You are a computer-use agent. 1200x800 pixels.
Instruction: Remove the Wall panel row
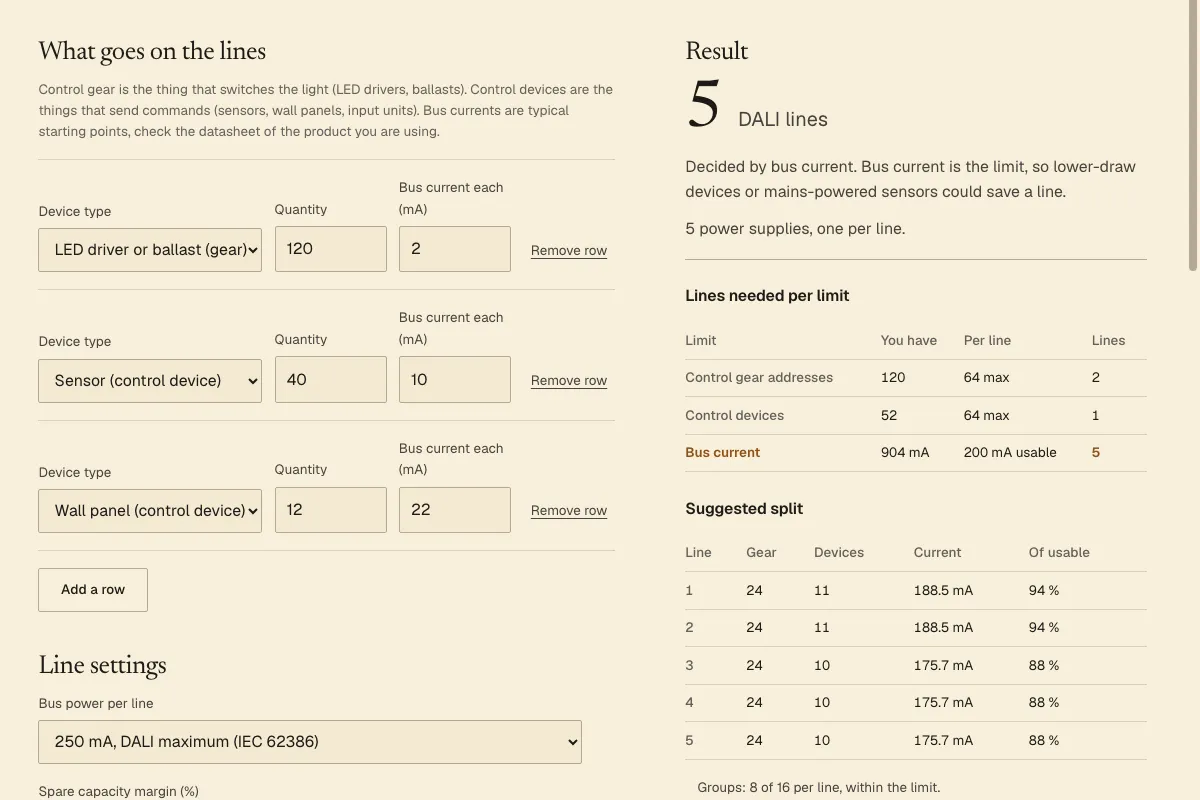tap(569, 511)
